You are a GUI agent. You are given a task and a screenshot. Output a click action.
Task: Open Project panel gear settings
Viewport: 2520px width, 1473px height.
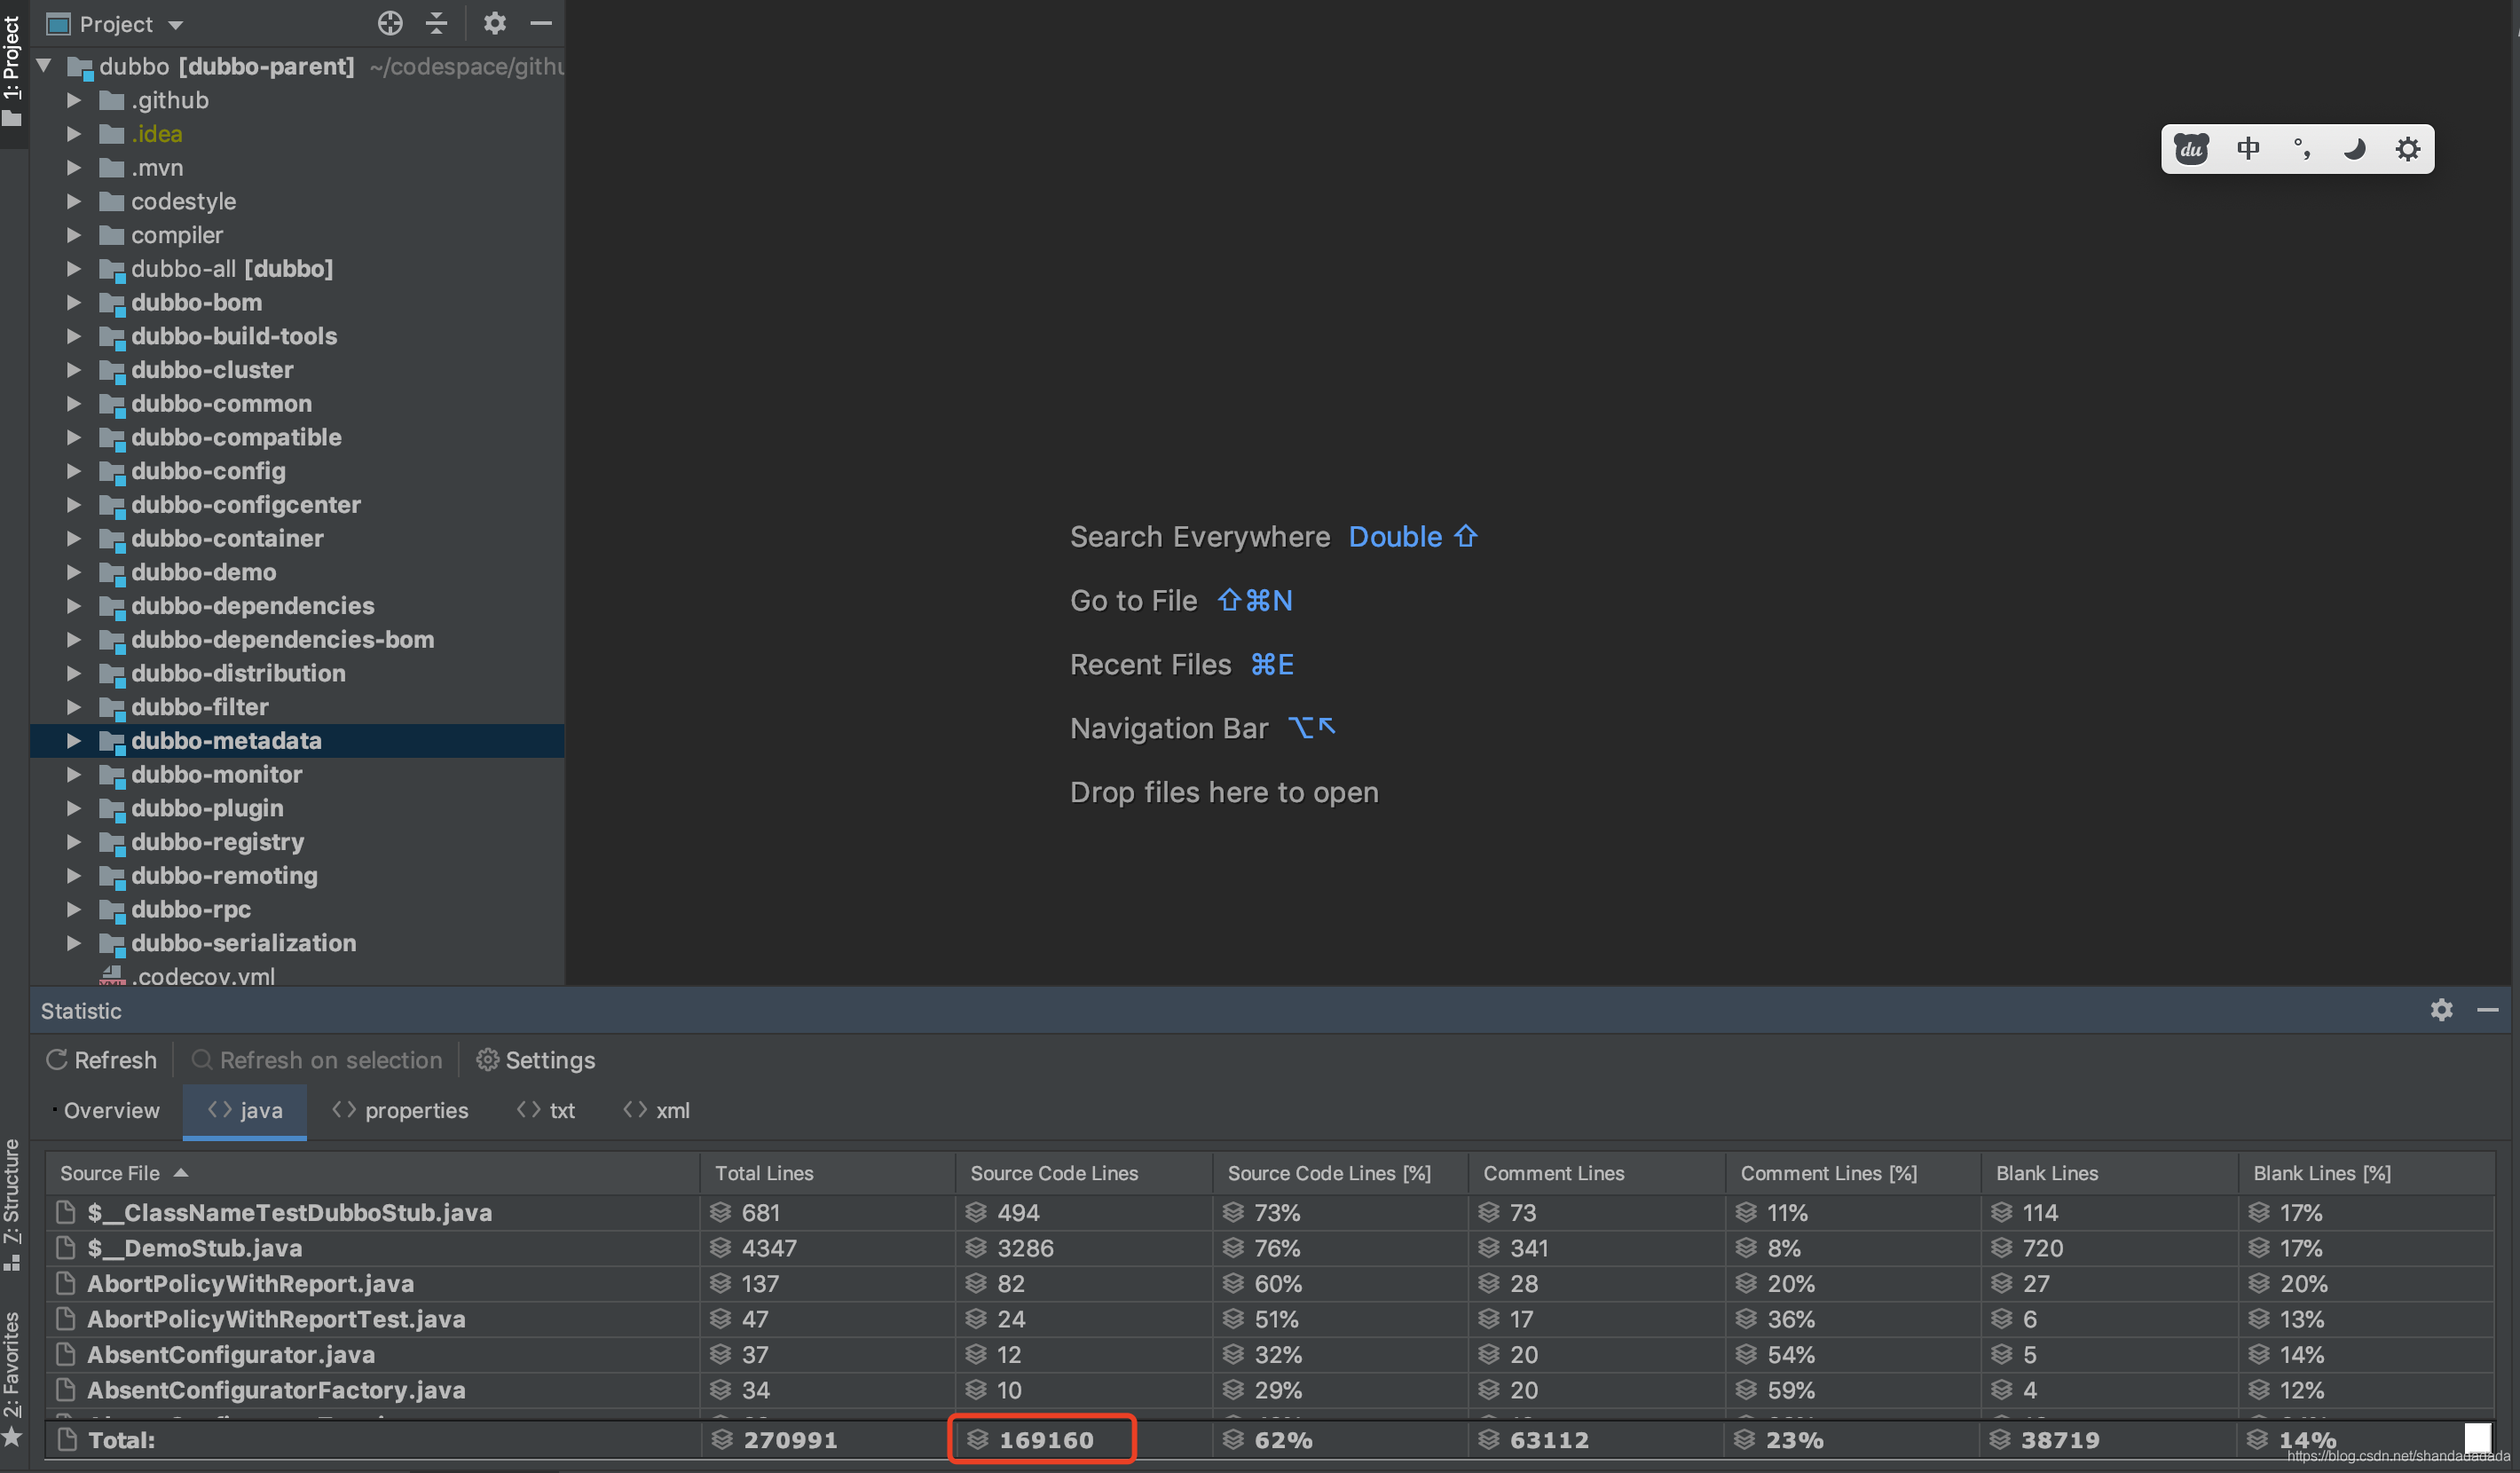495,23
